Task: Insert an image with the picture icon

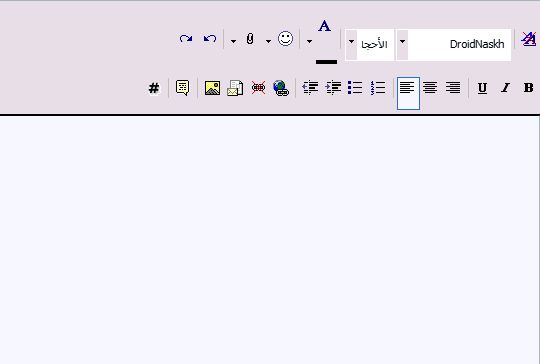Action: pyautogui.click(x=212, y=88)
